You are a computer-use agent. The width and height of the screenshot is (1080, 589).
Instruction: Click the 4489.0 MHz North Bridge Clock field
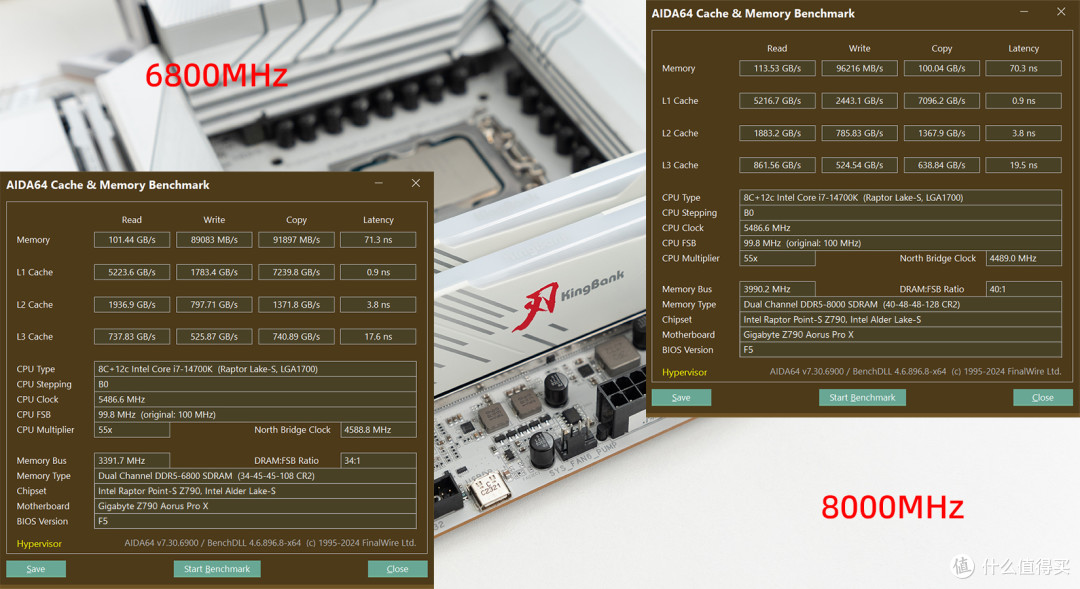(x=1024, y=258)
